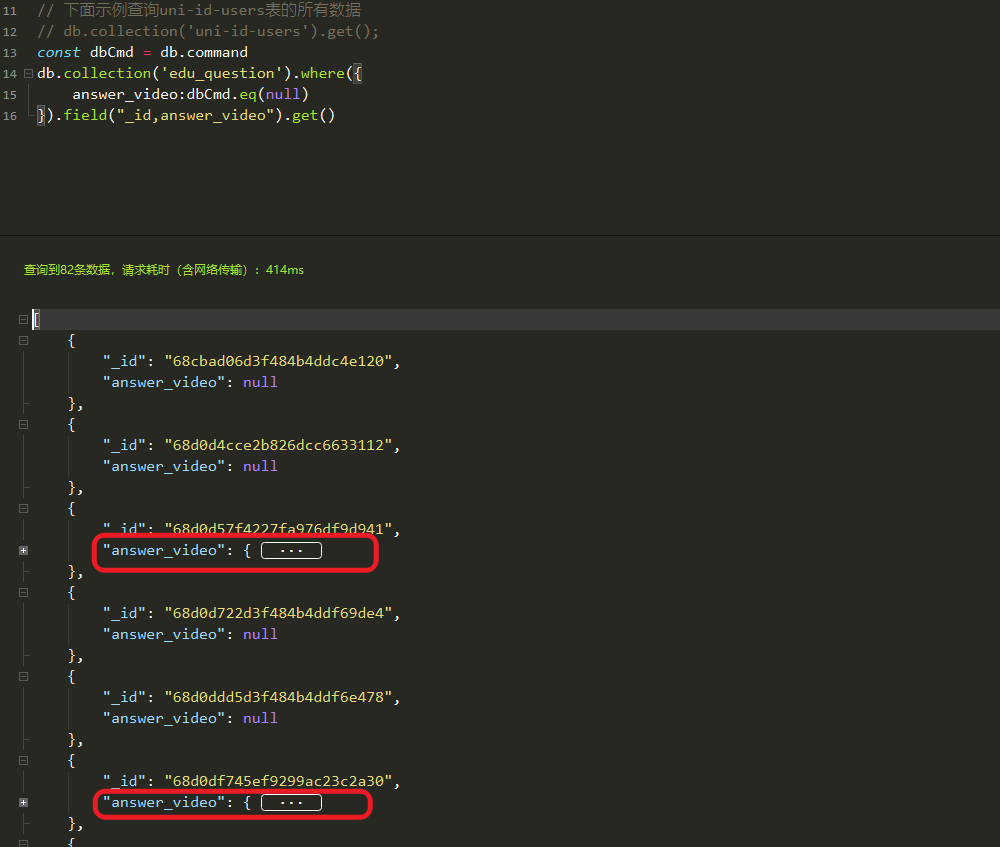This screenshot has height=847, width=1000.
Task: Expand answer_video via plus icon under 68d0d57f4227fa976df9d941
Action: (23, 551)
